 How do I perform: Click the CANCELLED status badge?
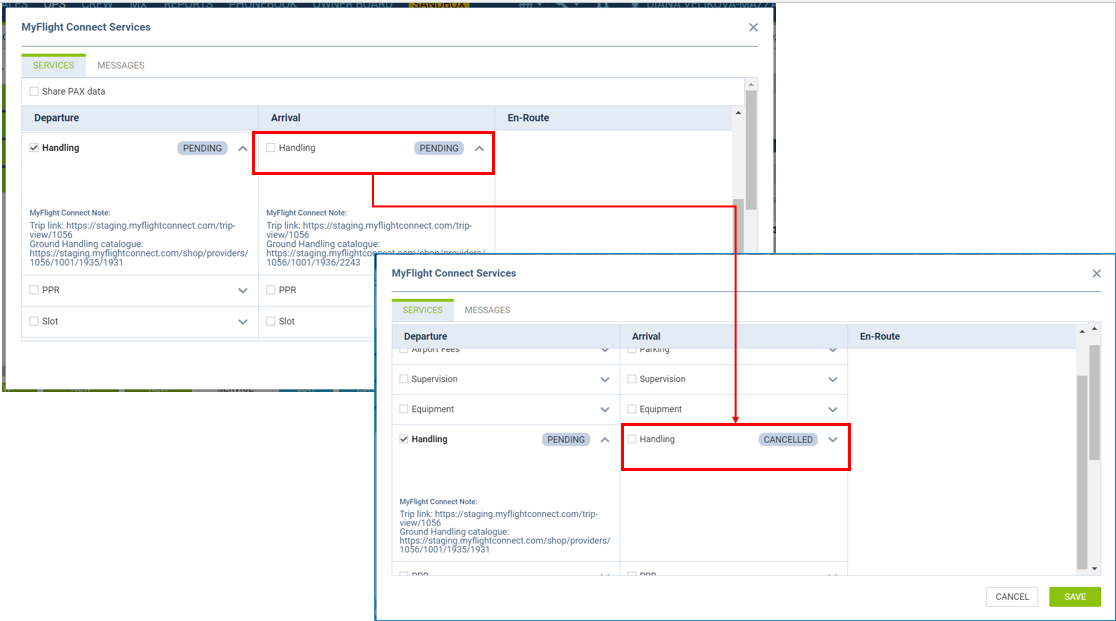[x=788, y=440]
